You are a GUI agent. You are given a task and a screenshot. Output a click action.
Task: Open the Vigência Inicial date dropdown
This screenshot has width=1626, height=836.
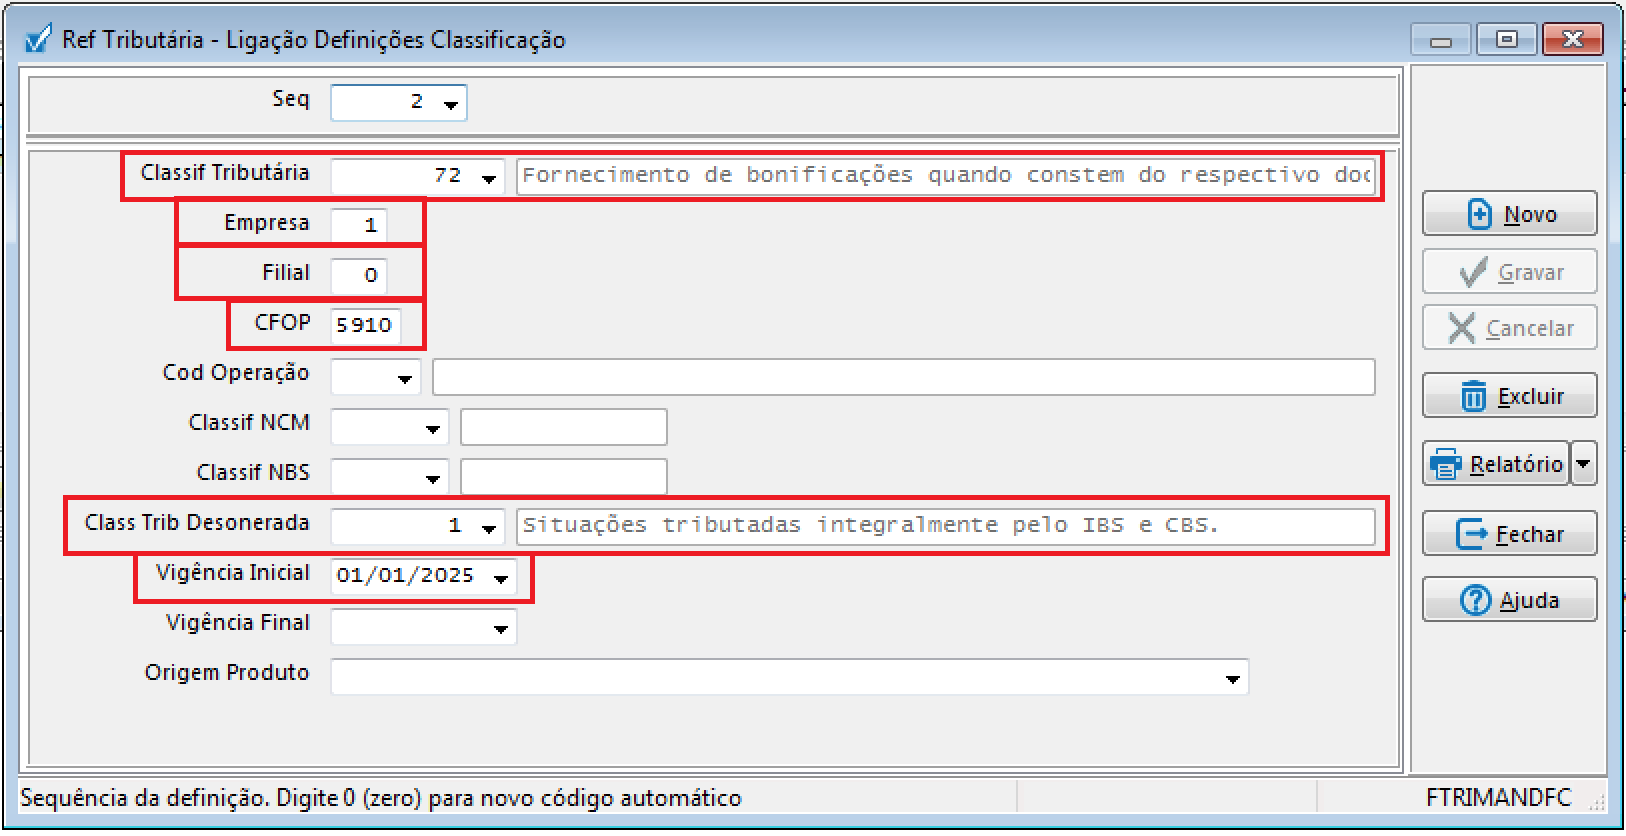(501, 578)
